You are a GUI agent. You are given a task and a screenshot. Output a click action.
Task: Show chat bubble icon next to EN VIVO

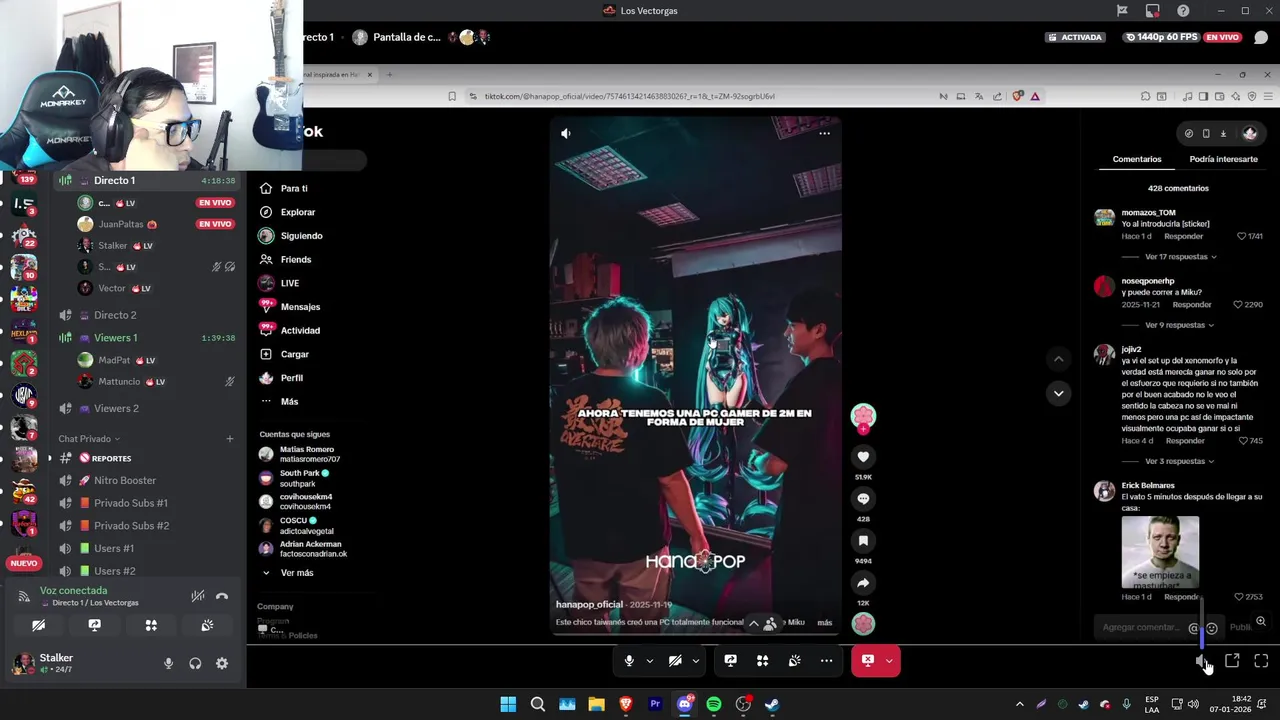click(x=1261, y=37)
